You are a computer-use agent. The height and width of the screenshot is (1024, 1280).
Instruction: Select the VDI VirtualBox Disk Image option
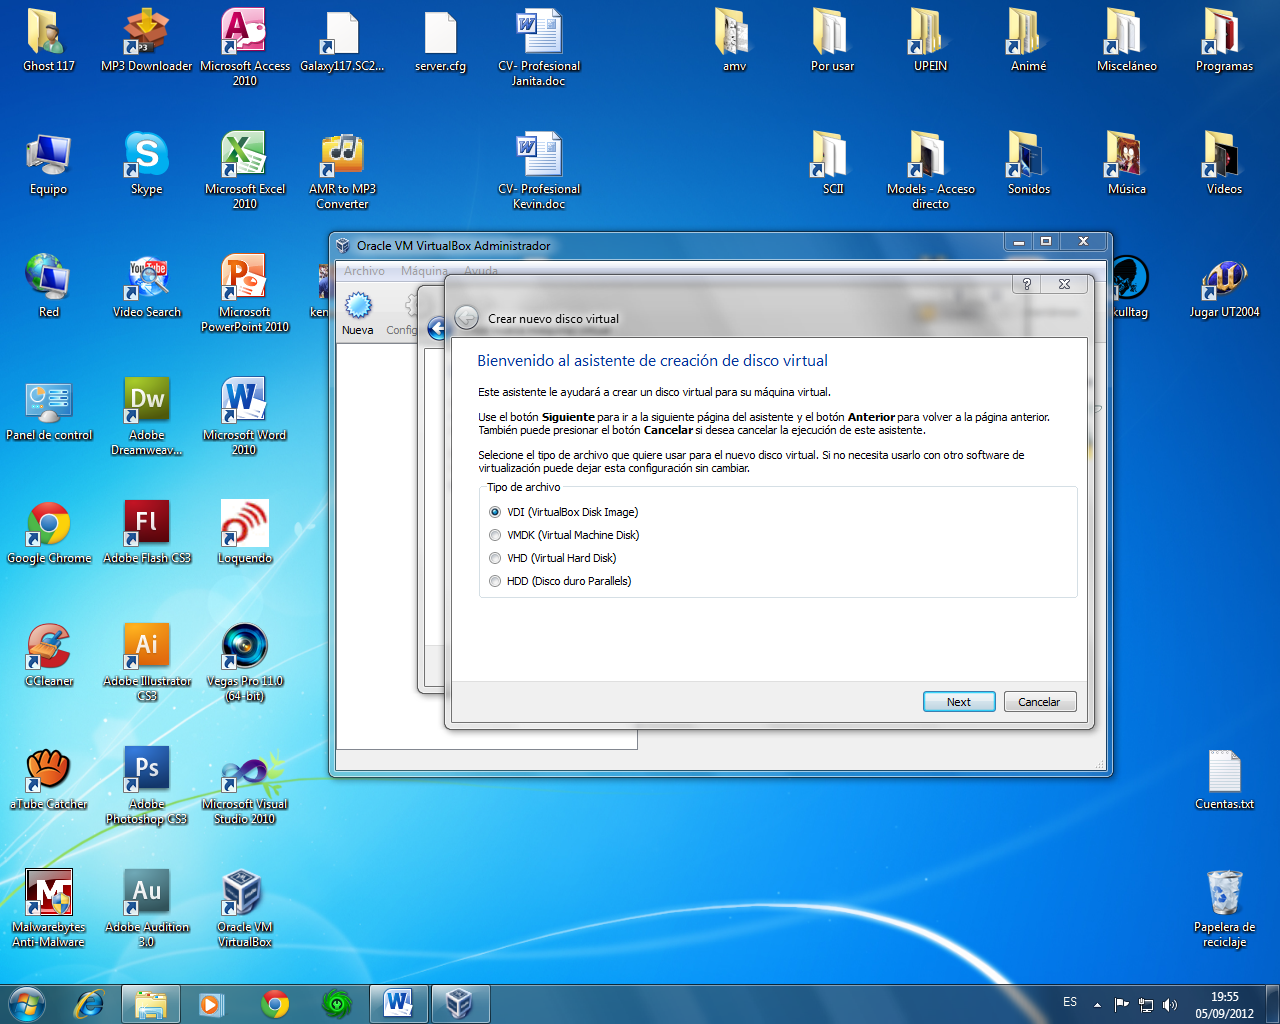[x=495, y=511]
